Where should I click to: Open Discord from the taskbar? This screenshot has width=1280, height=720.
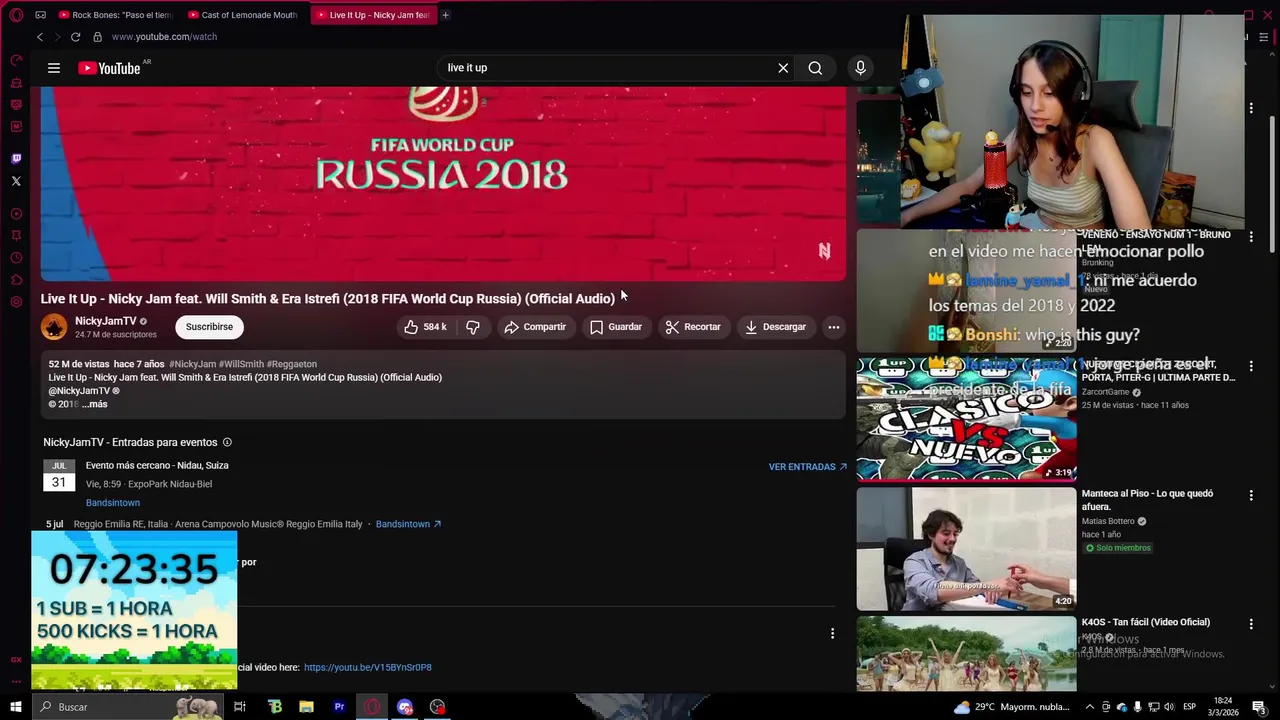pos(405,707)
